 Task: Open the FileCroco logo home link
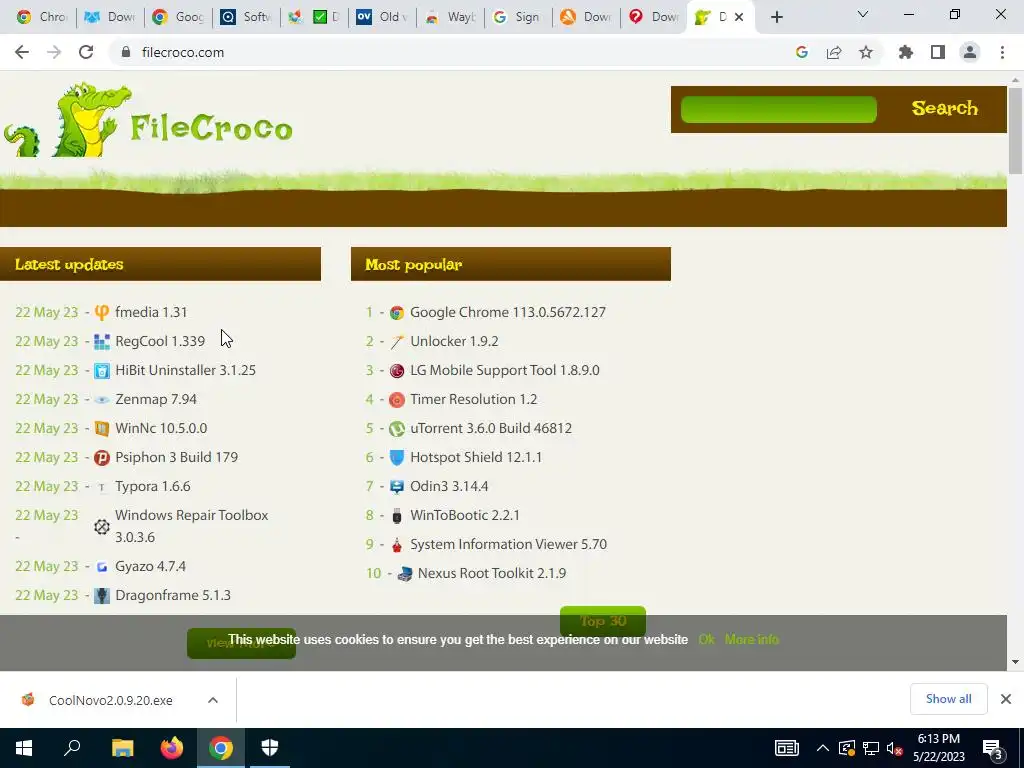point(148,121)
